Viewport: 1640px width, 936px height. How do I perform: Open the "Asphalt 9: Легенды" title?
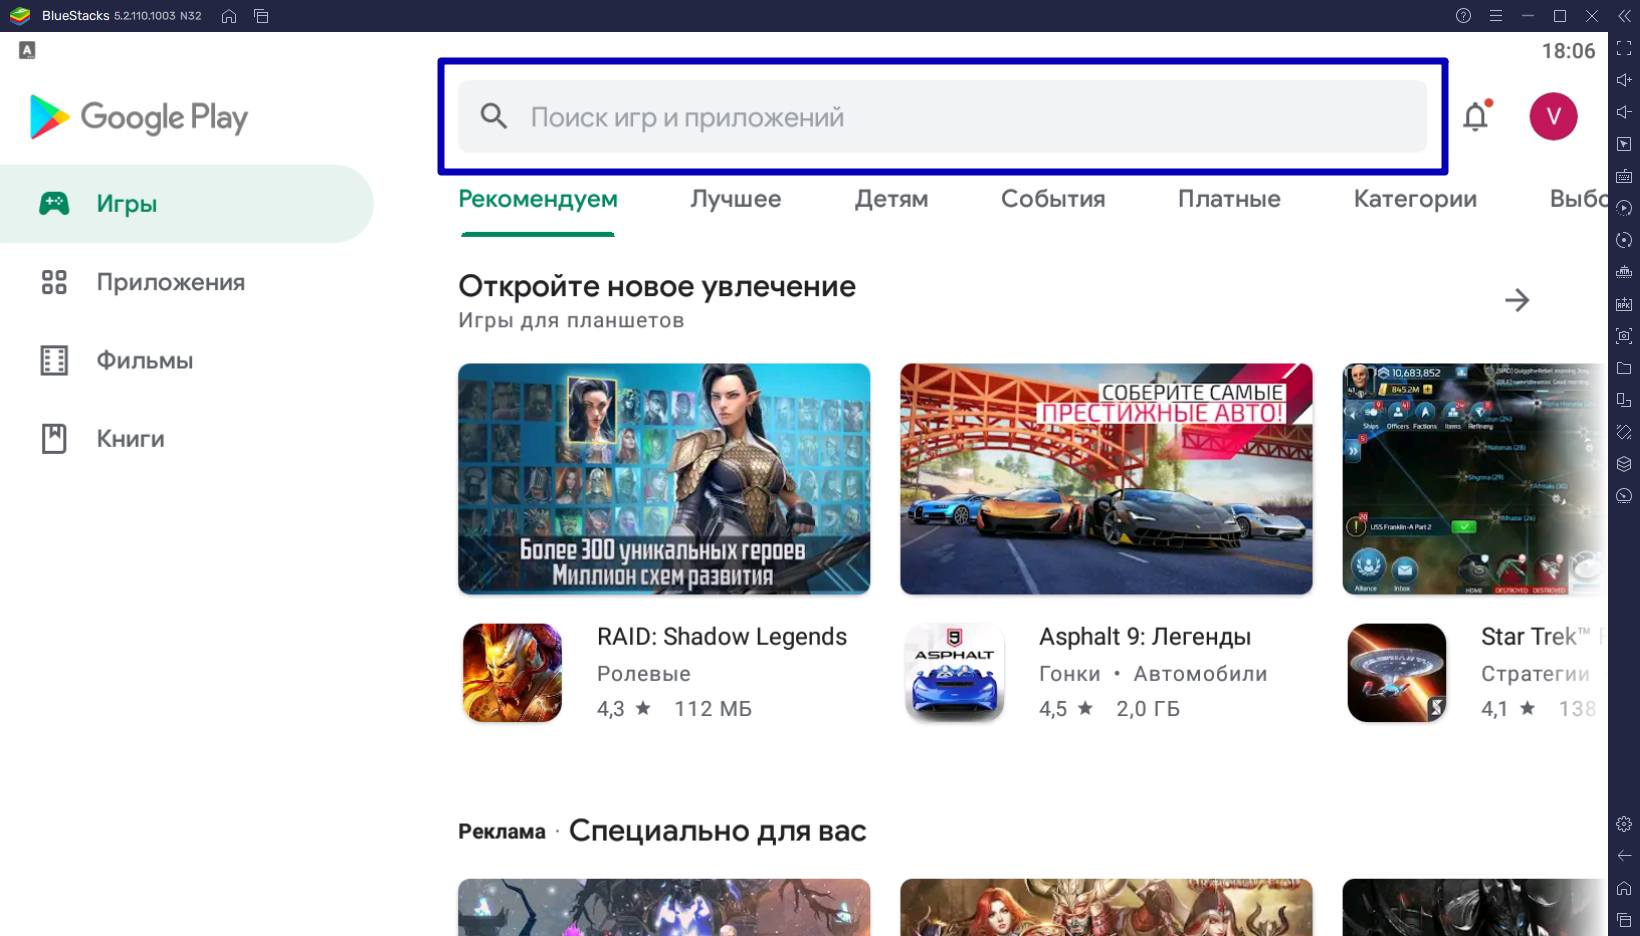tap(1145, 637)
